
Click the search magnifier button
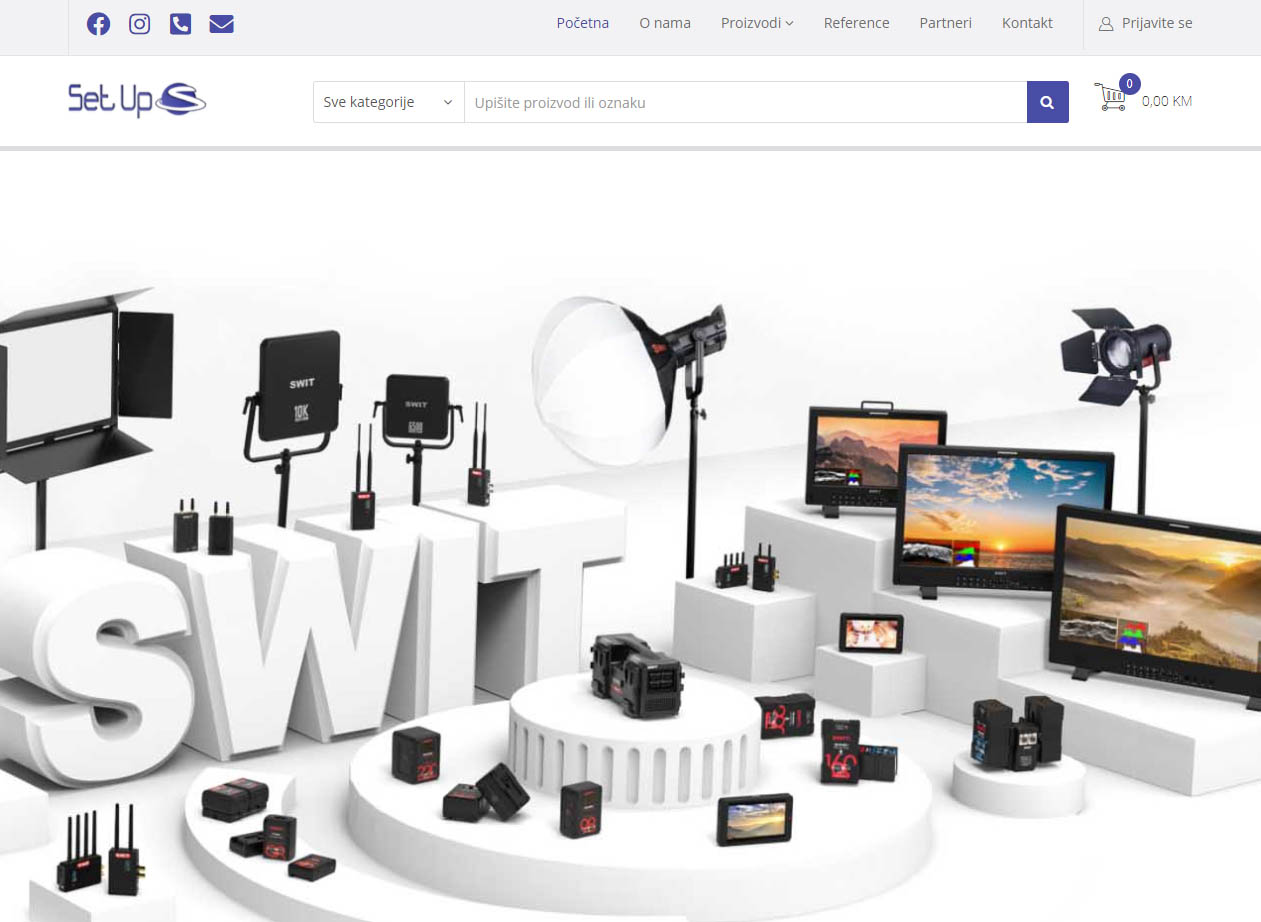1047,102
